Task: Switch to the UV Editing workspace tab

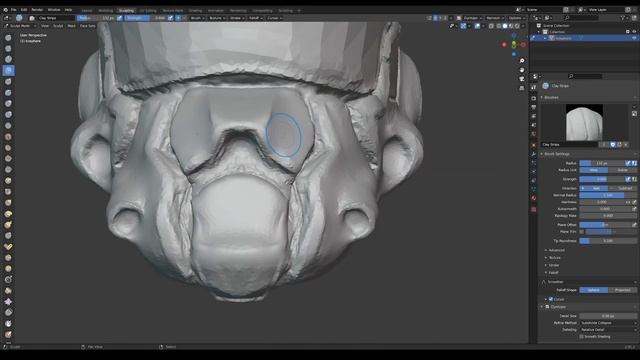Action: pos(148,11)
